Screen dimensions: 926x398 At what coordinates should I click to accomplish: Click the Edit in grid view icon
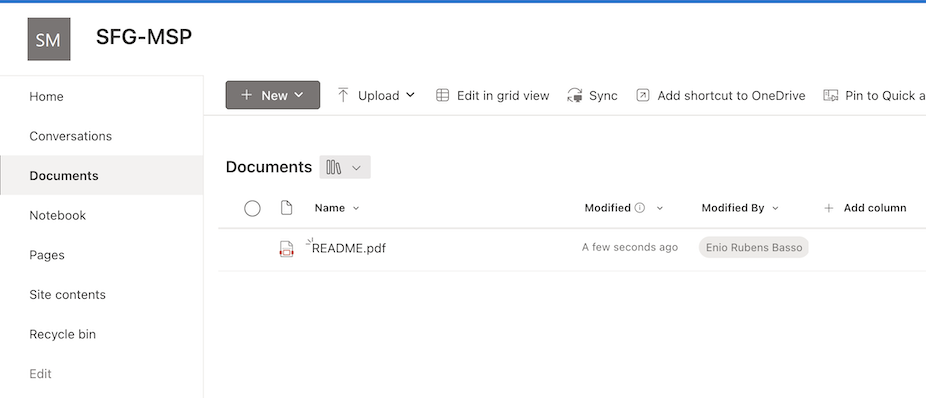[x=442, y=95]
